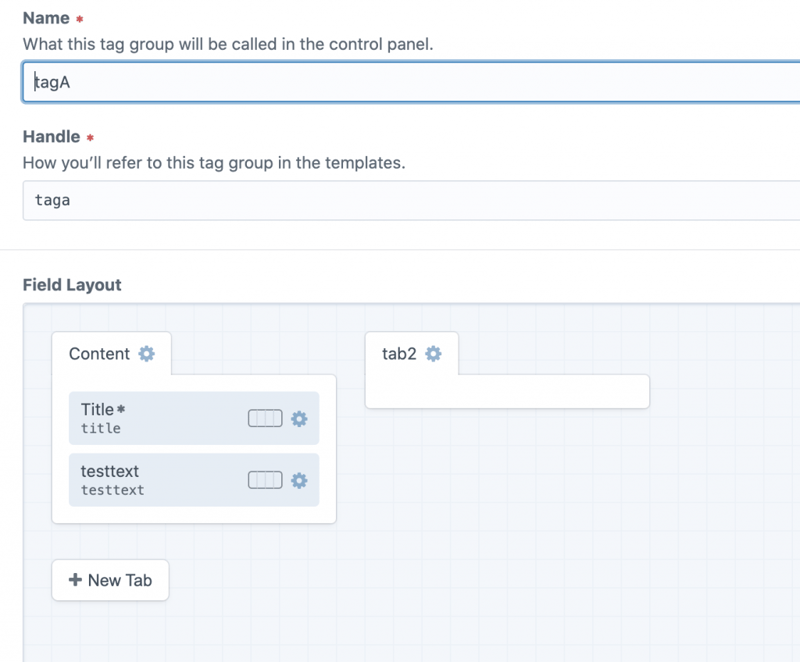This screenshot has width=800, height=662.
Task: Select the tab2 tab label
Action: click(x=399, y=354)
